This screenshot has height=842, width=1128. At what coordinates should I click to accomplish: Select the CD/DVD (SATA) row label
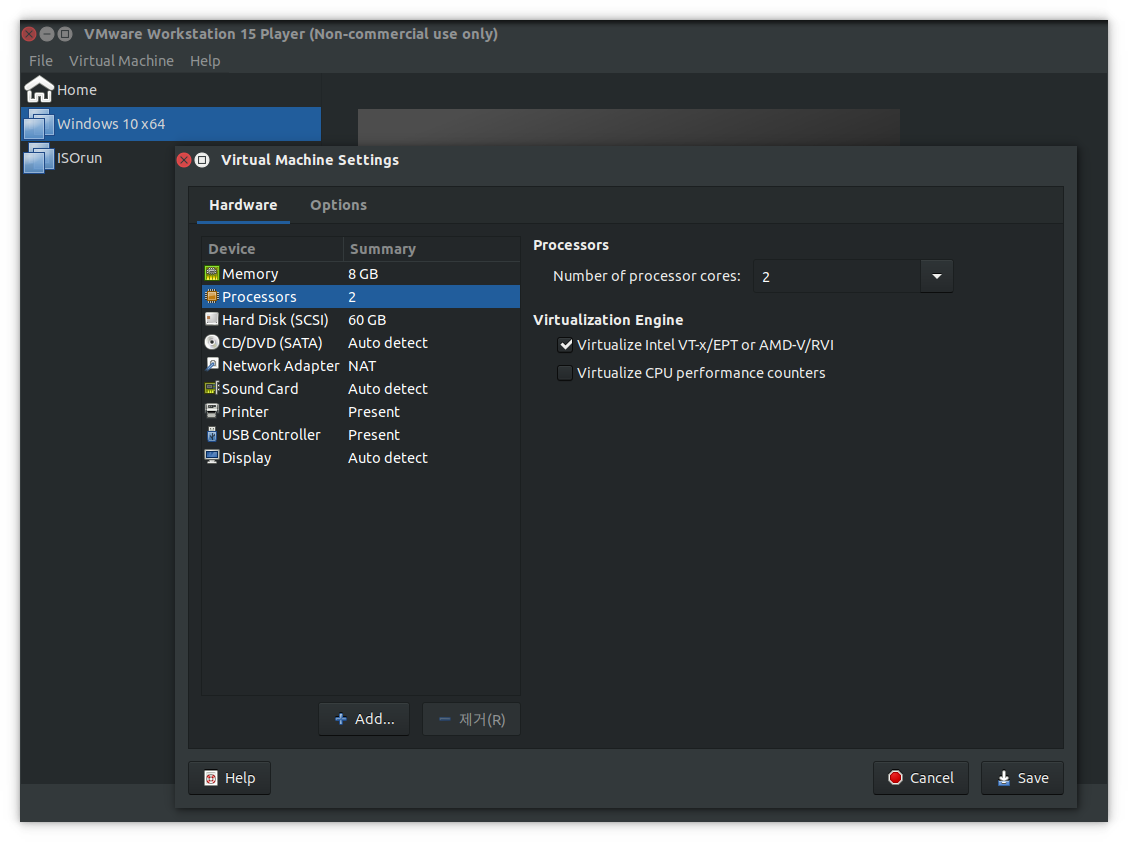[x=272, y=343]
